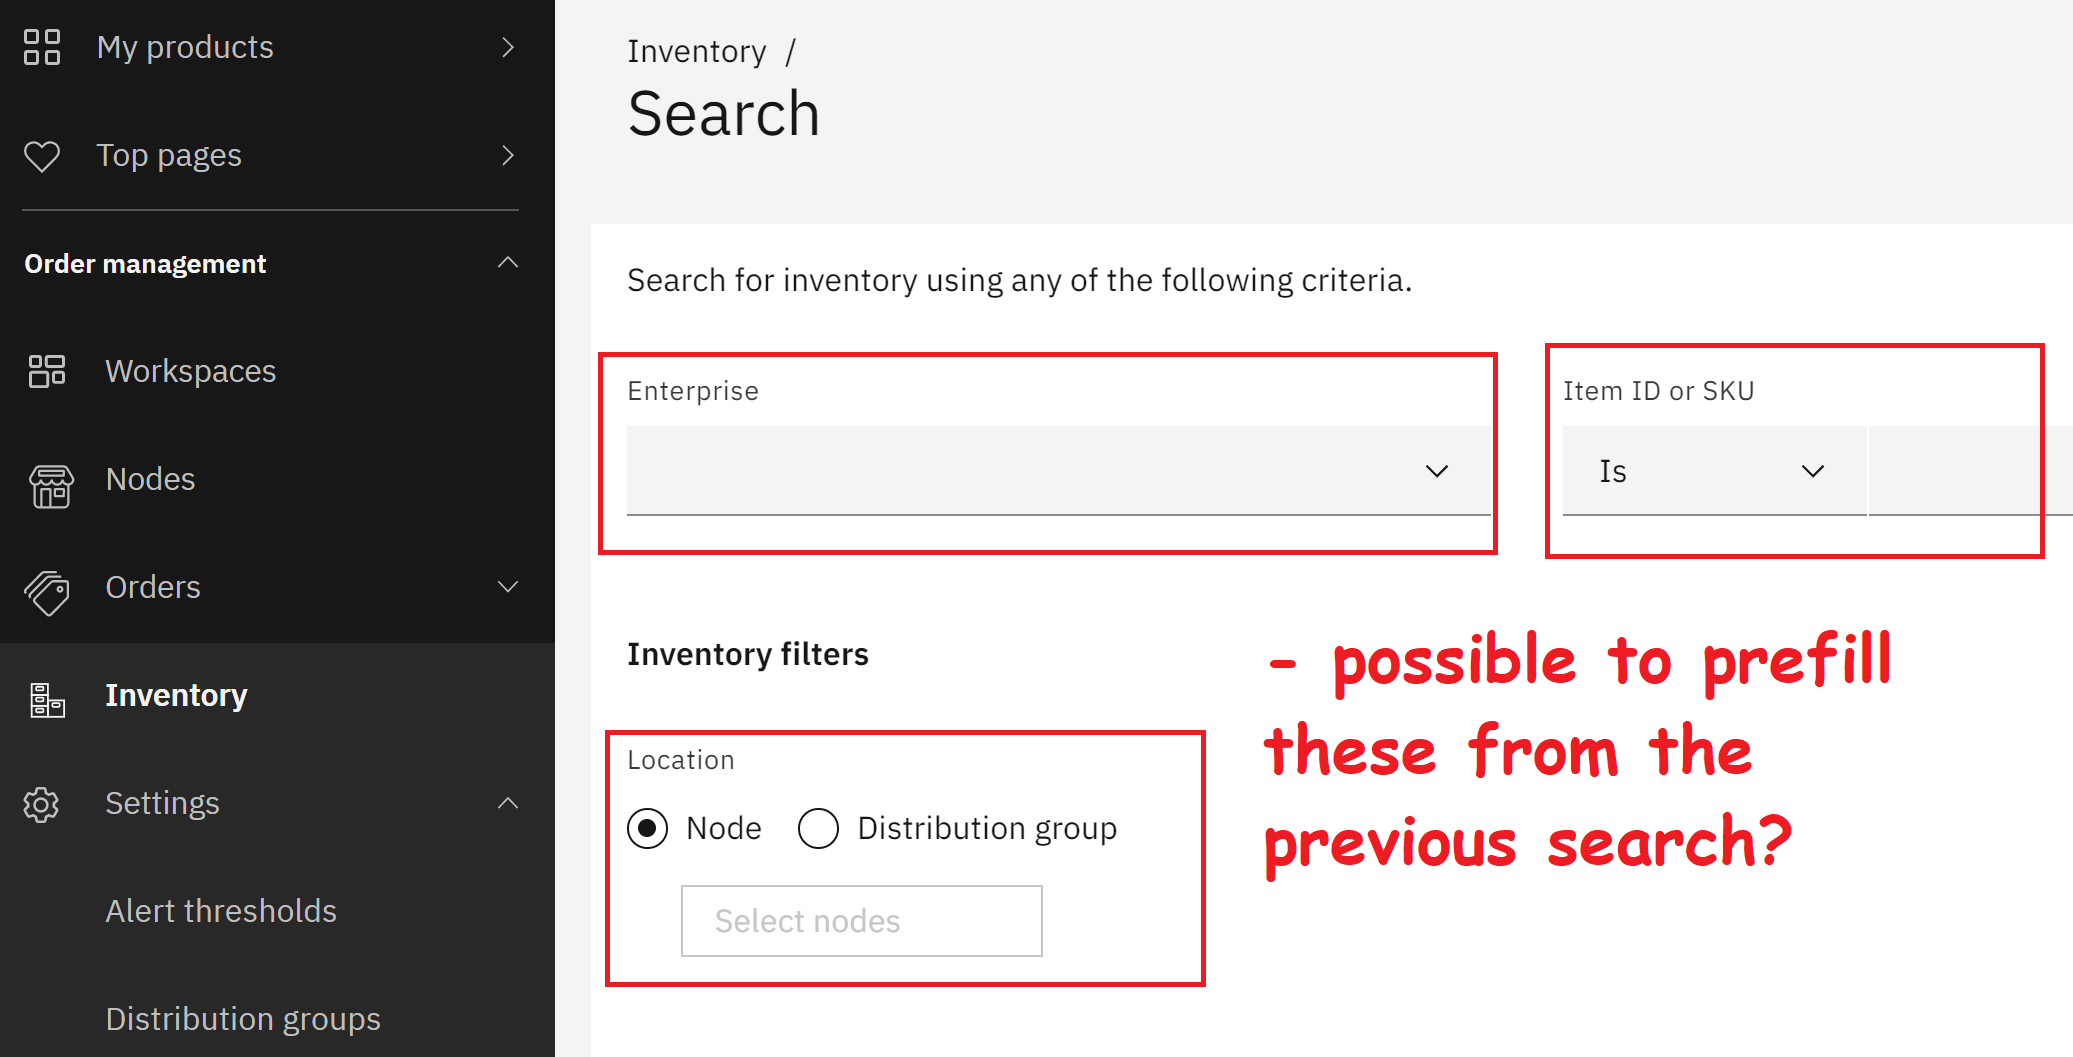Collapse the Settings submenu chevron
The width and height of the screenshot is (2073, 1057).
tap(508, 803)
